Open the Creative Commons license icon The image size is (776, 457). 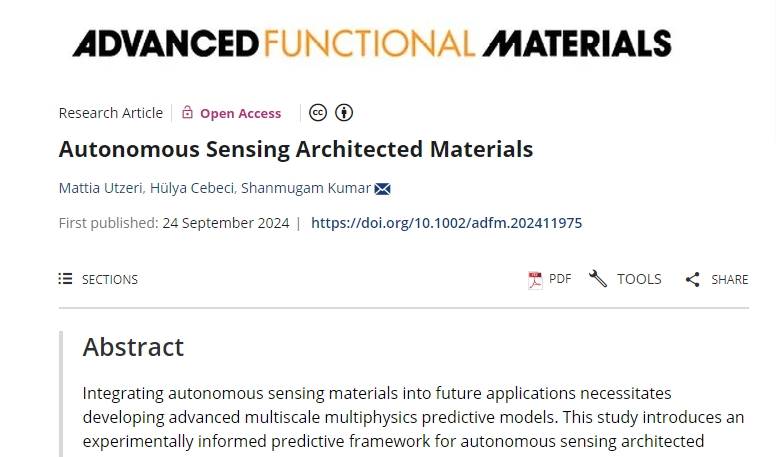(318, 113)
